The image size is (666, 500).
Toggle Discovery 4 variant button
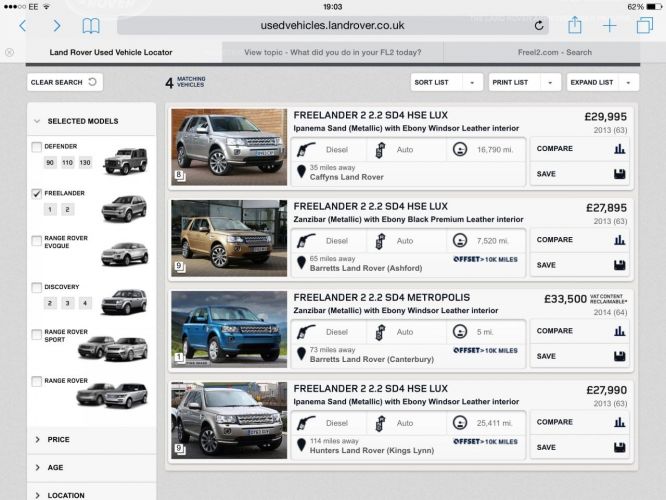tap(85, 303)
